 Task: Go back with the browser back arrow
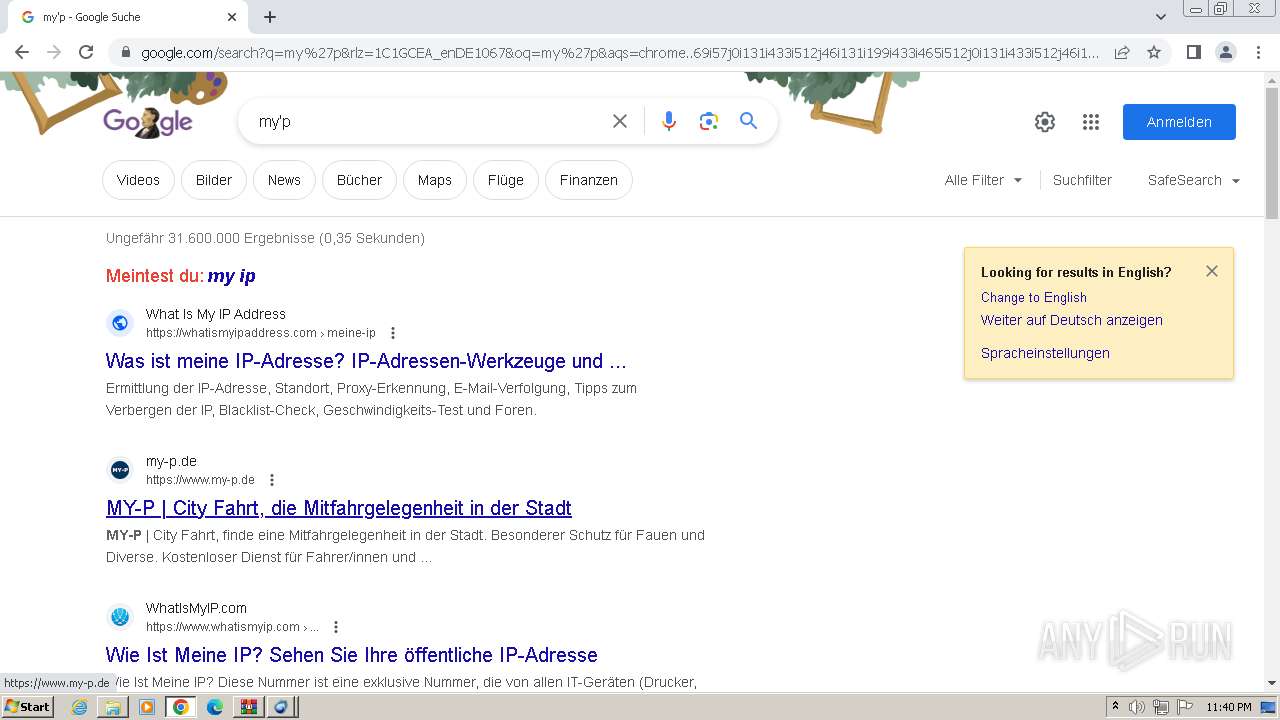pyautogui.click(x=22, y=53)
